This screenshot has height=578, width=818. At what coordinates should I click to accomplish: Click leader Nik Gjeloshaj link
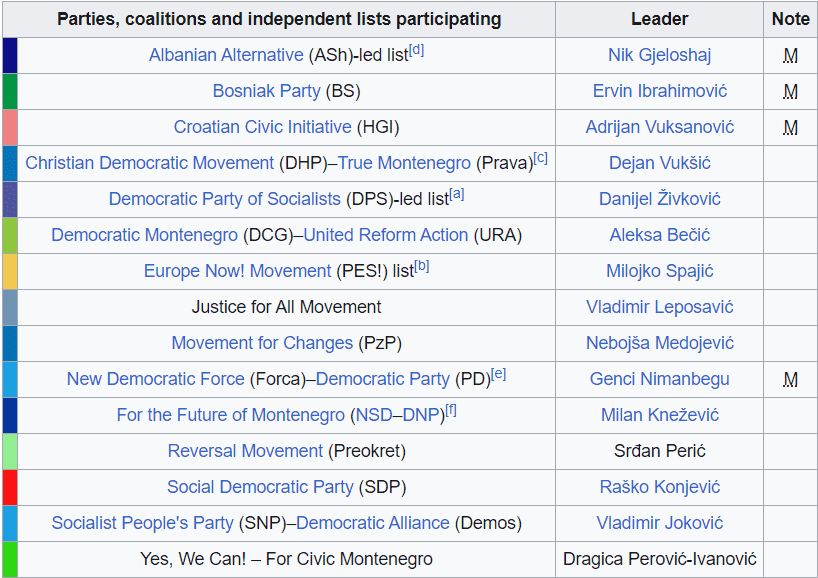pyautogui.click(x=659, y=55)
